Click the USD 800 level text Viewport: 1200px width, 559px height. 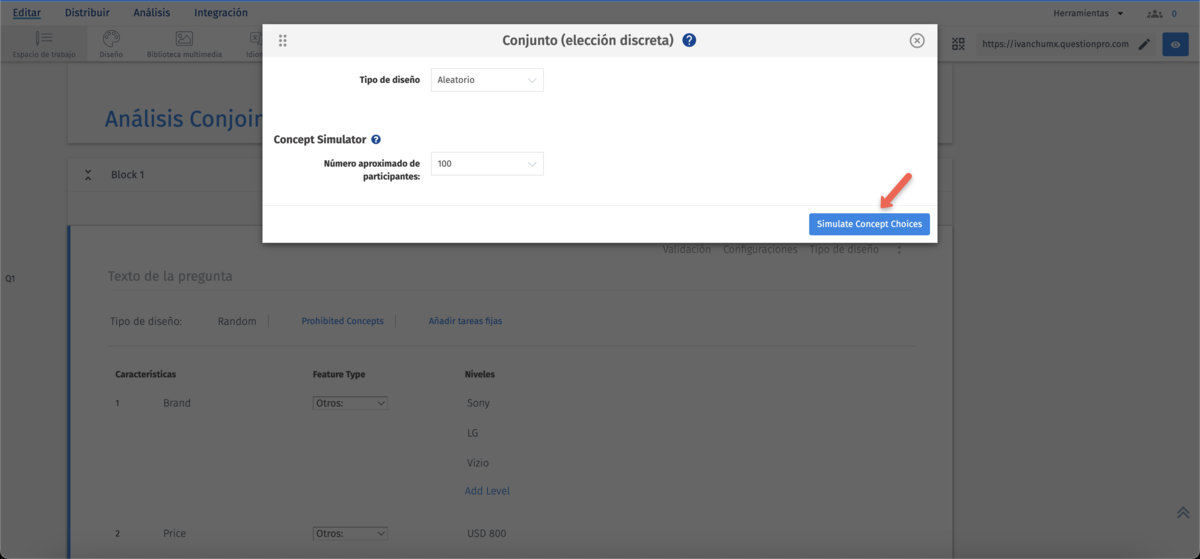tap(486, 533)
